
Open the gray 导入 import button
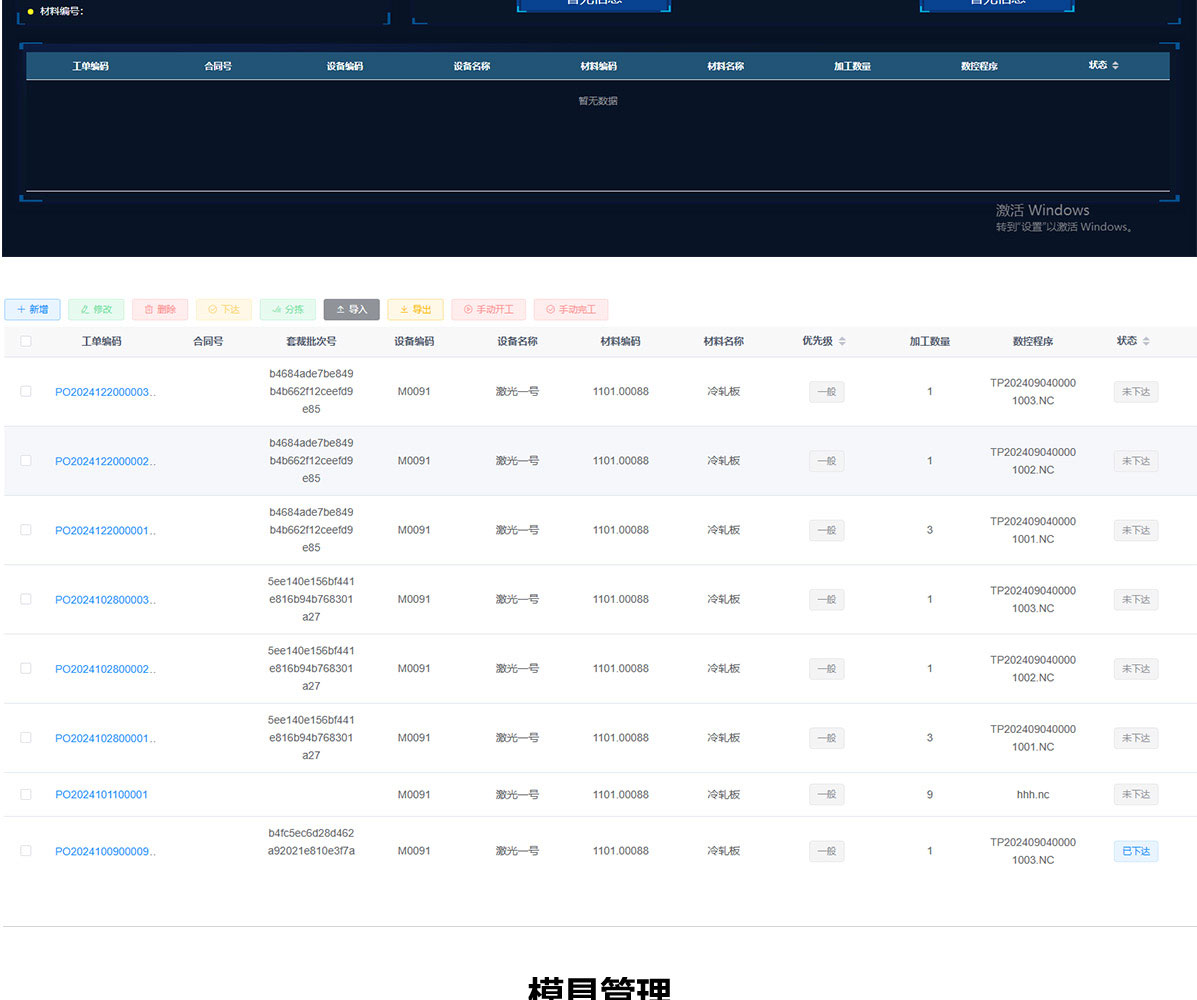pos(351,310)
